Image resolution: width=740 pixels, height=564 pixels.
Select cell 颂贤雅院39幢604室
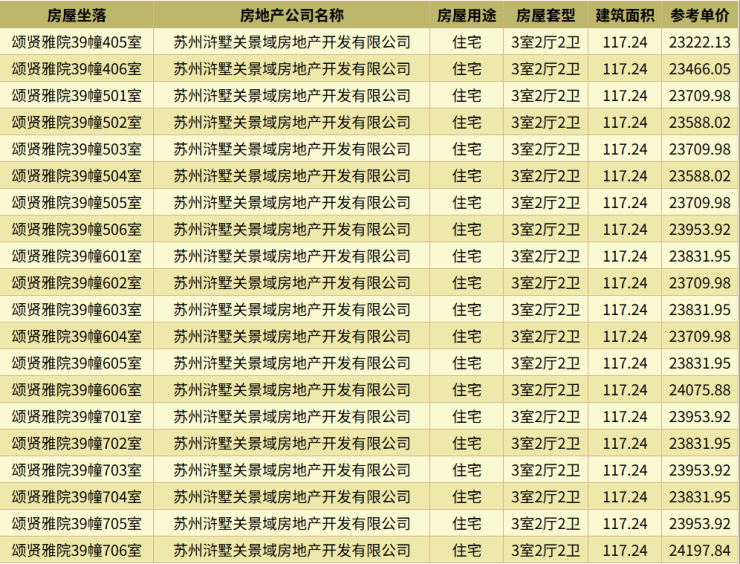pos(76,337)
